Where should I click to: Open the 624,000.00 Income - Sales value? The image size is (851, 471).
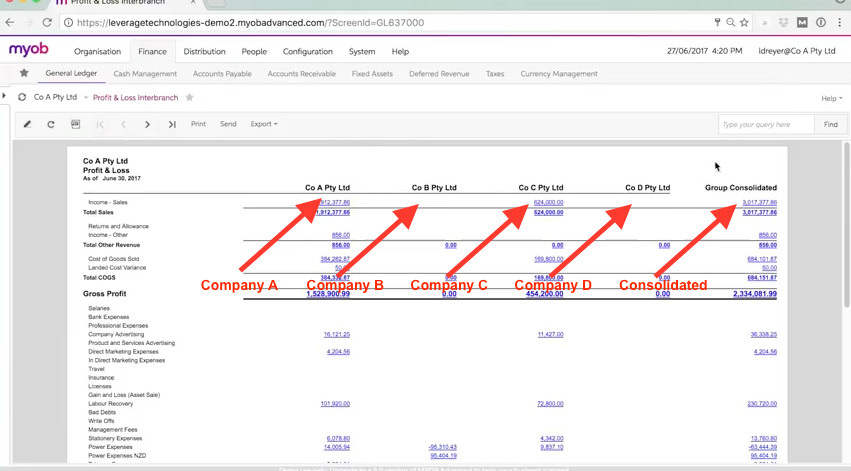[548, 202]
